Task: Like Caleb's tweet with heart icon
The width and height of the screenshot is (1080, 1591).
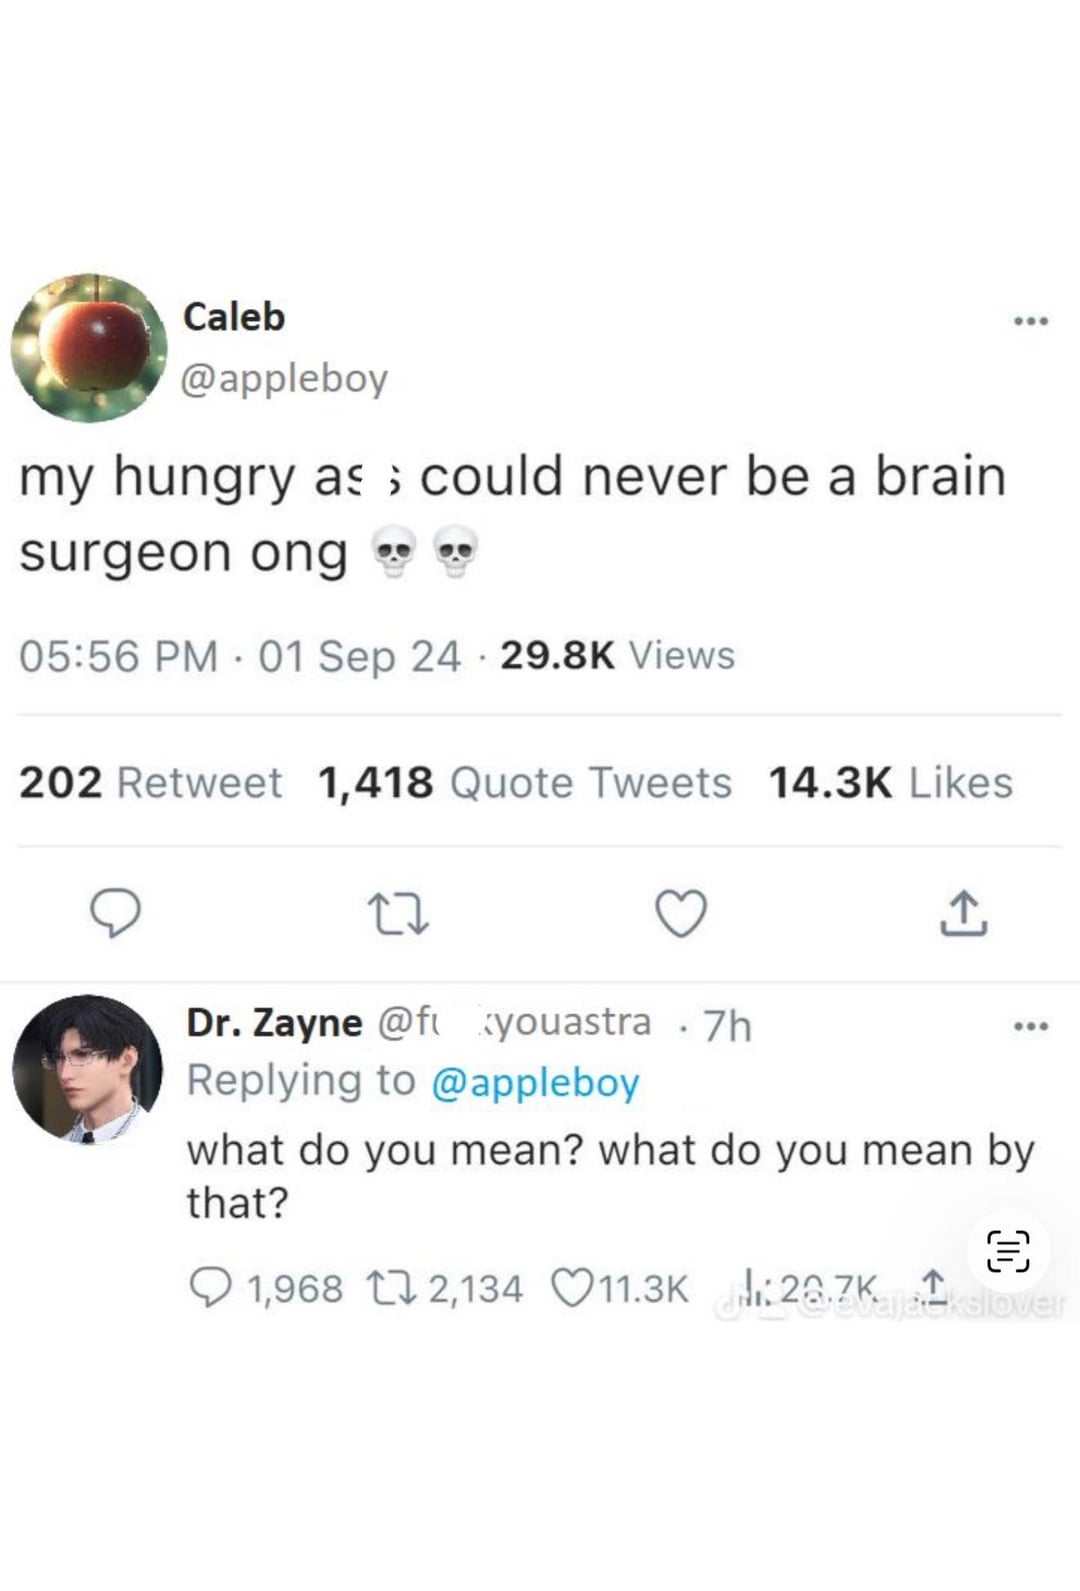Action: [x=681, y=912]
